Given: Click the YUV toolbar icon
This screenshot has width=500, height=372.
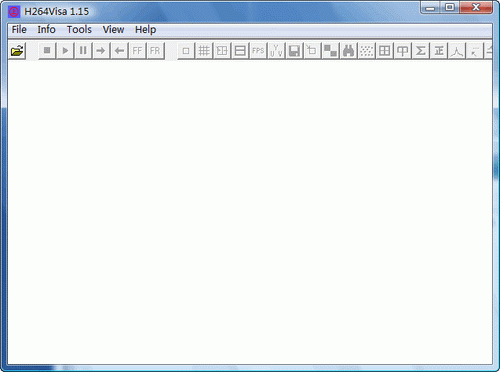Looking at the screenshot, I should point(276,51).
